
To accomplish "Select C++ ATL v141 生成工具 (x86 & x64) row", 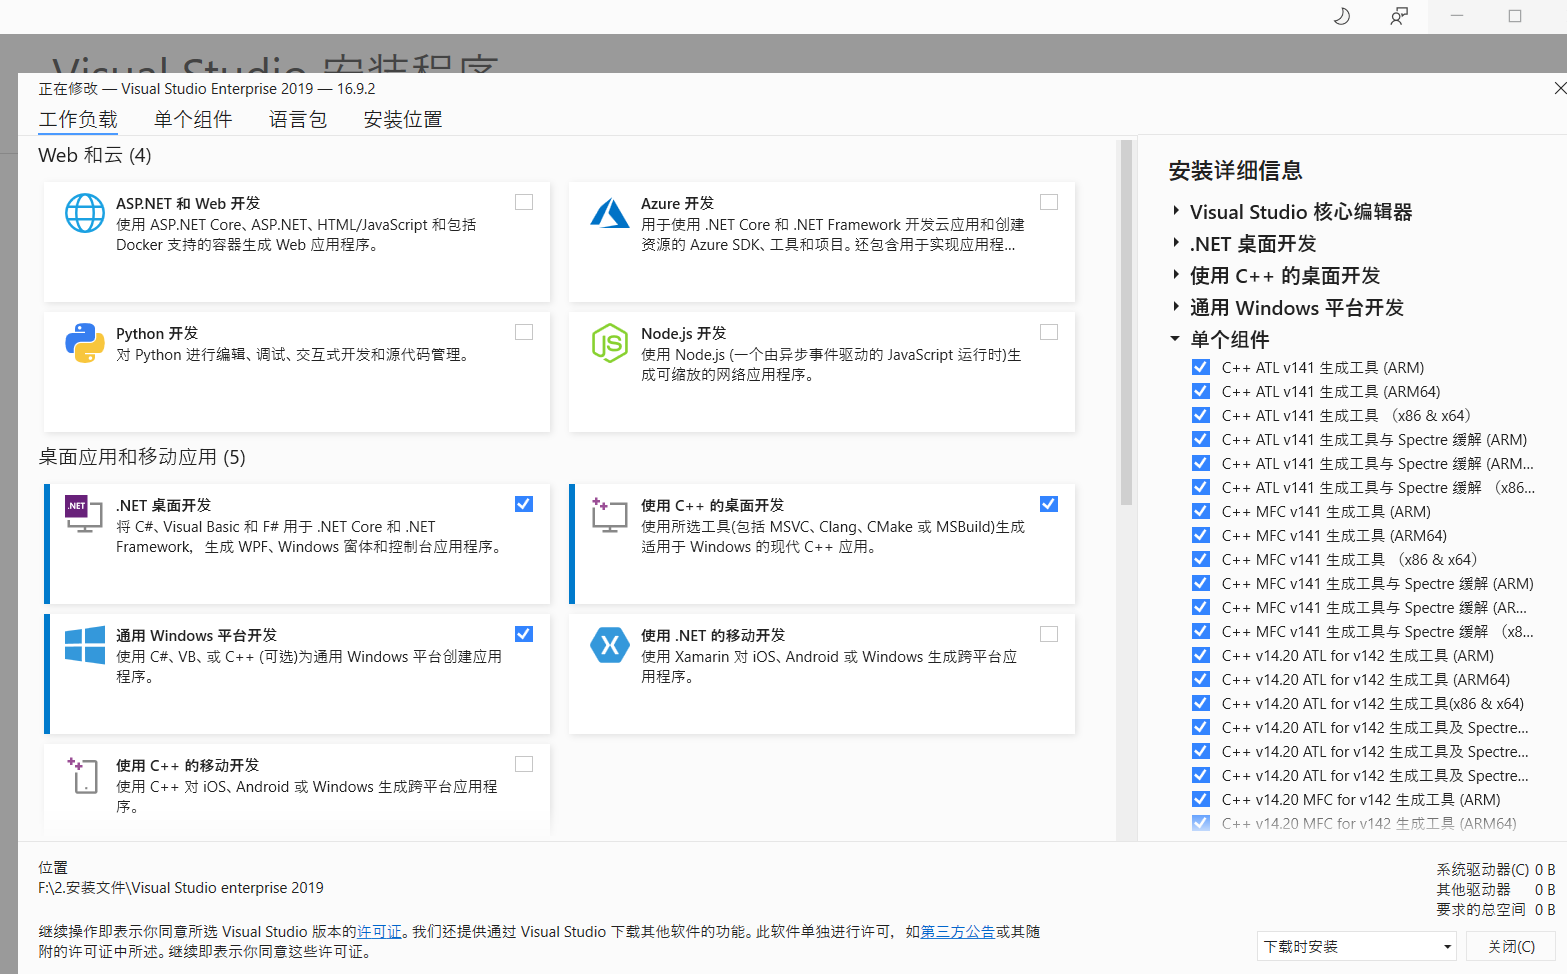I will tap(1346, 415).
